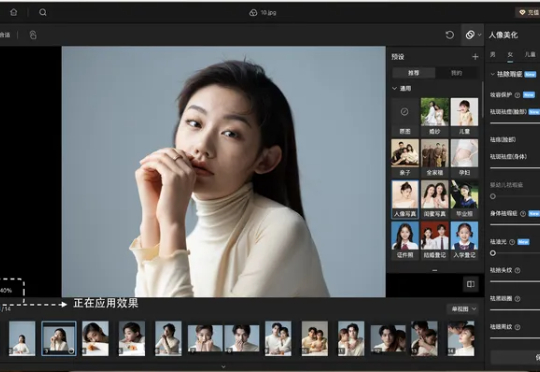
Task: Click the 祛痣(脸部) label
Action: point(503,140)
